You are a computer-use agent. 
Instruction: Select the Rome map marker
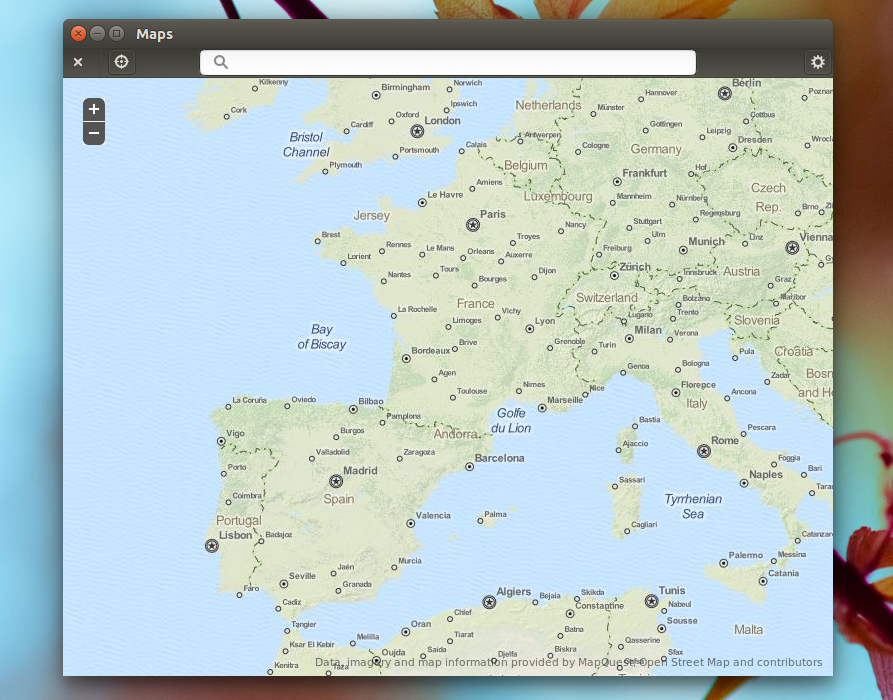coord(703,449)
